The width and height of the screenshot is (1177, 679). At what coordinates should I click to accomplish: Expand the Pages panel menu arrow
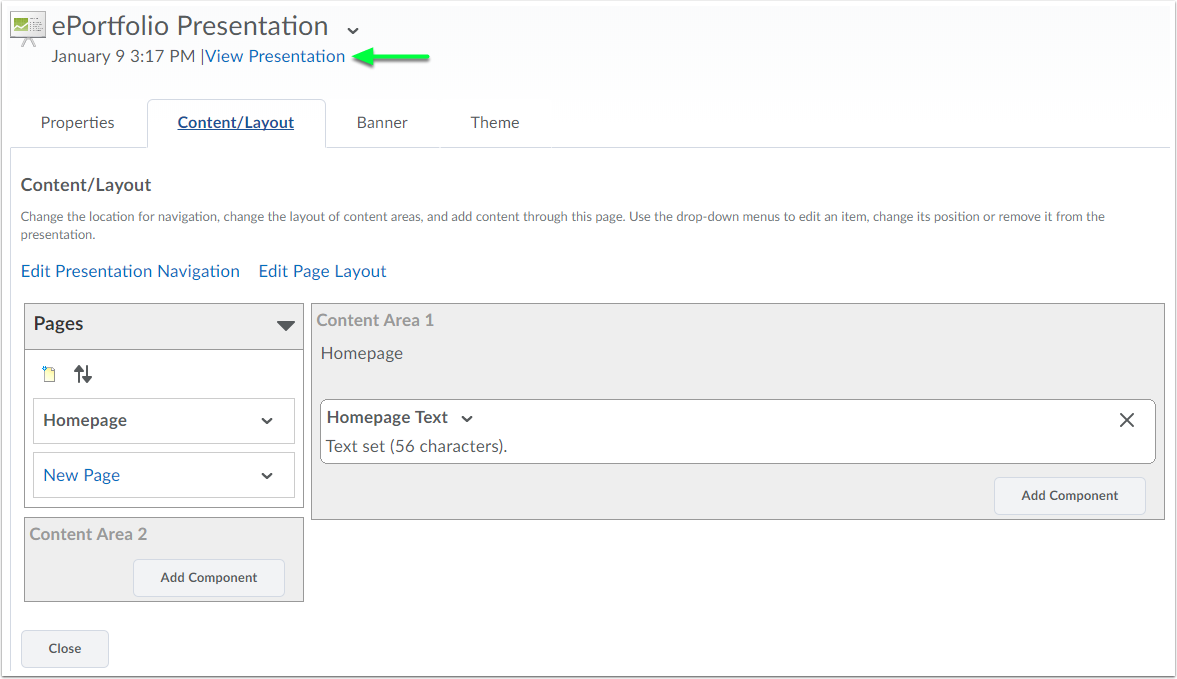pos(285,325)
